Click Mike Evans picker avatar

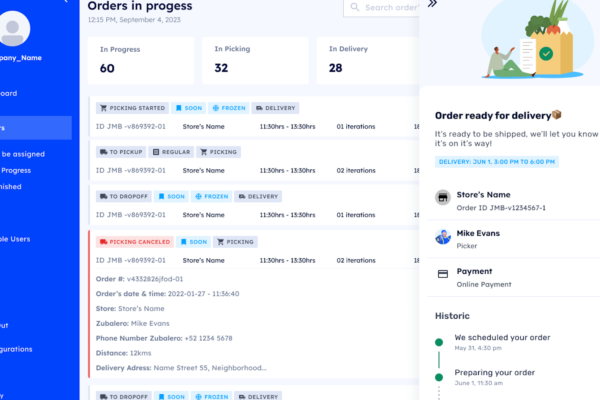(443, 236)
